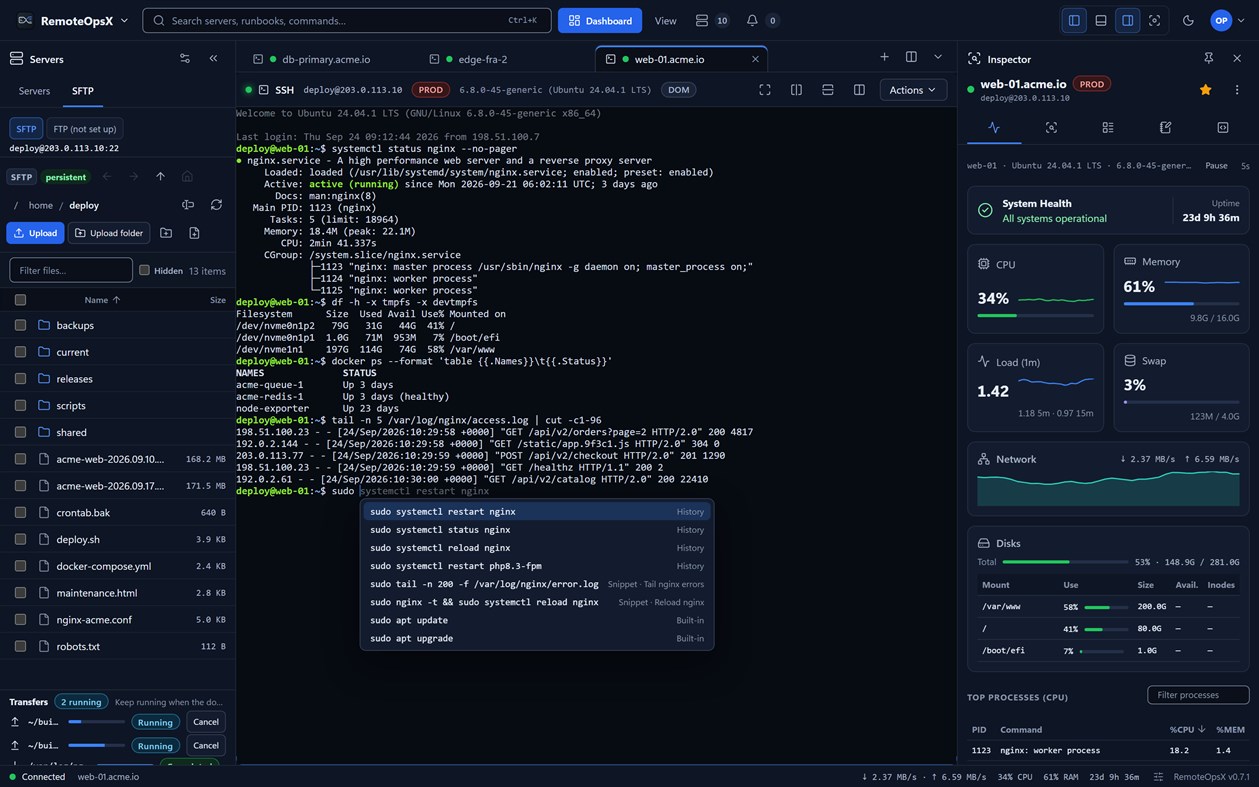Screen dimensions: 1259x787
Task: Select checkbox for nginx-acme.conf
Action: pyautogui.click(x=20, y=619)
